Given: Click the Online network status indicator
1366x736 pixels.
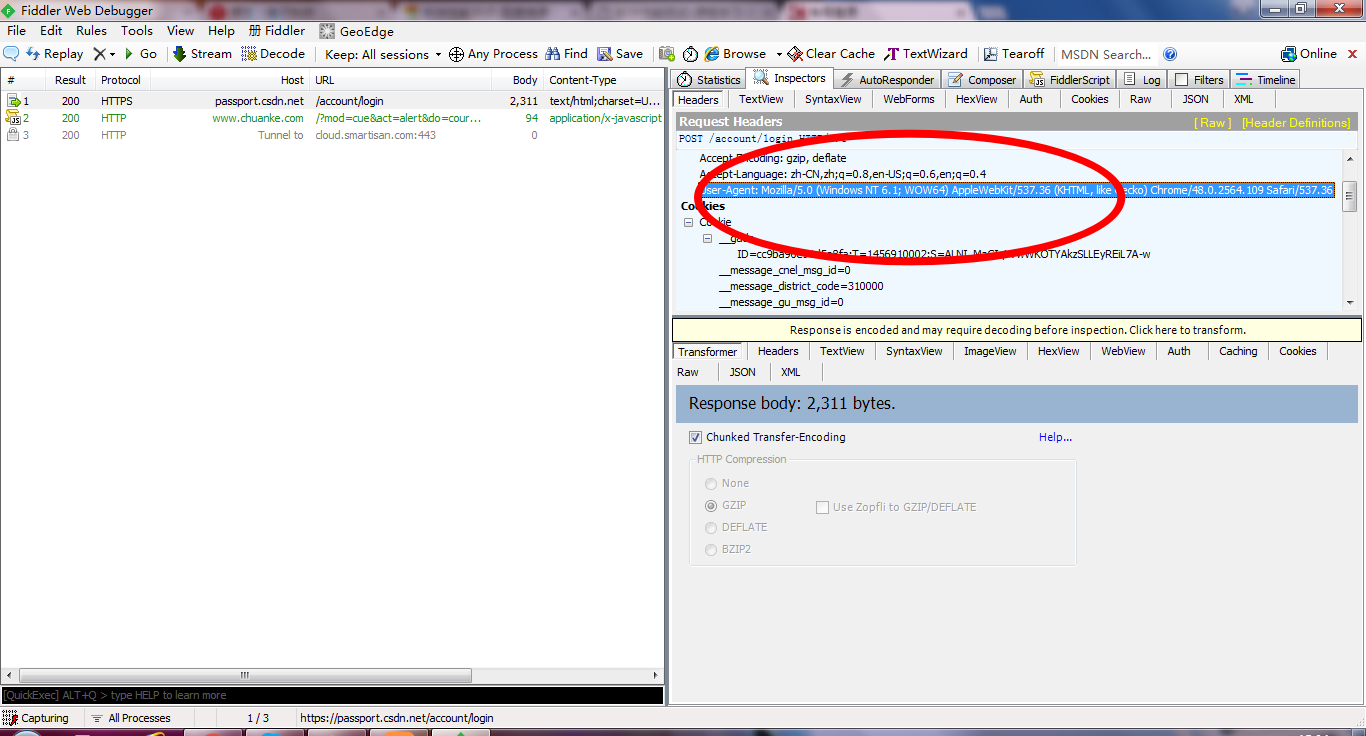Looking at the screenshot, I should point(1309,54).
